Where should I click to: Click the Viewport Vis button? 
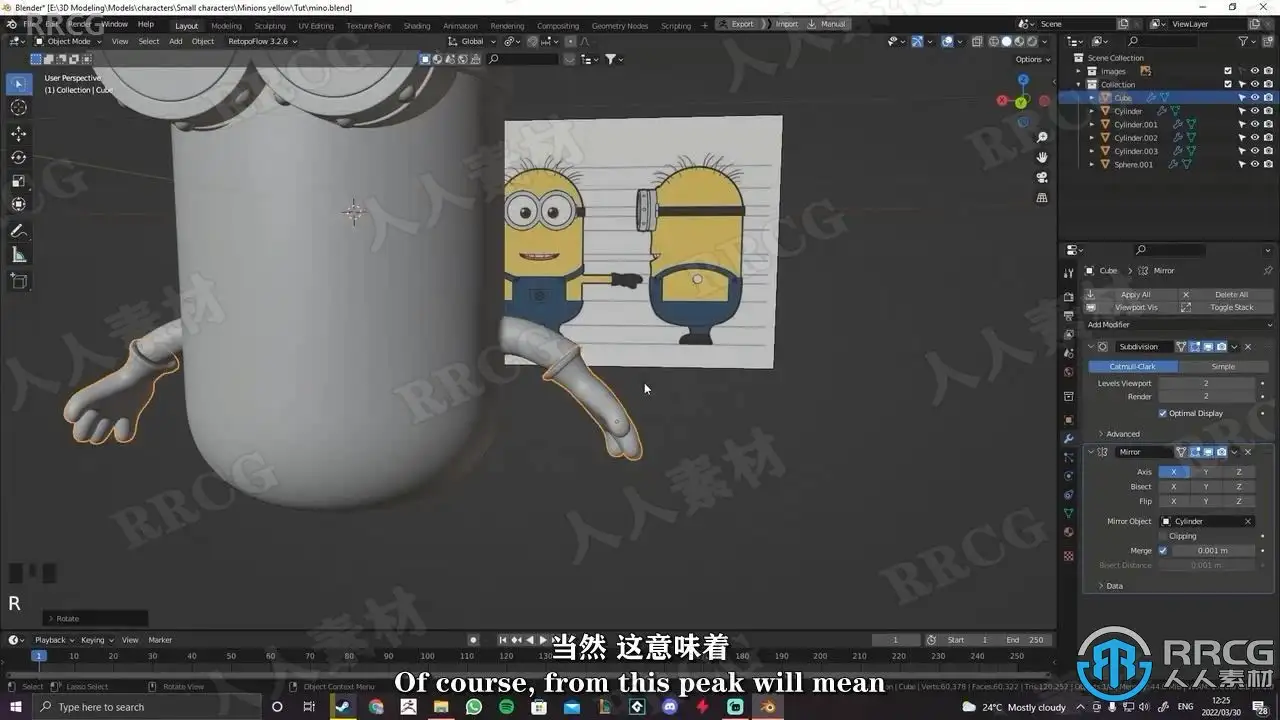tap(1131, 308)
